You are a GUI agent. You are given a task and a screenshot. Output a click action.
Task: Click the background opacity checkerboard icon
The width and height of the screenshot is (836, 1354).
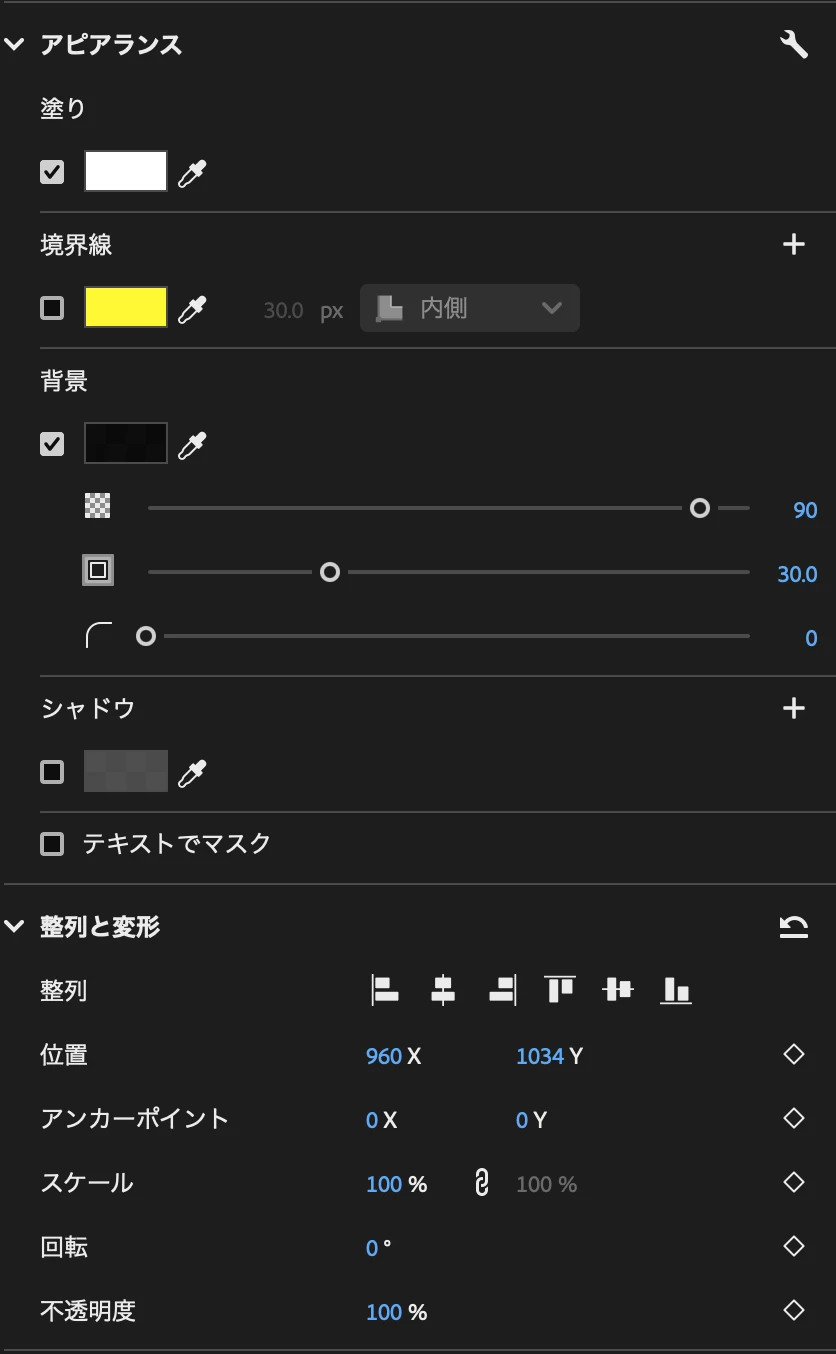coord(97,506)
